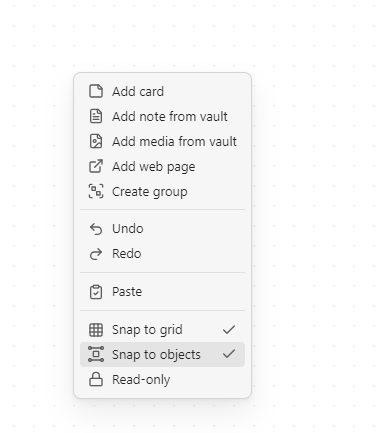Click the Snap to objects alignment icon
Image resolution: width=380 pixels, height=433 pixels.
pyautogui.click(x=96, y=354)
